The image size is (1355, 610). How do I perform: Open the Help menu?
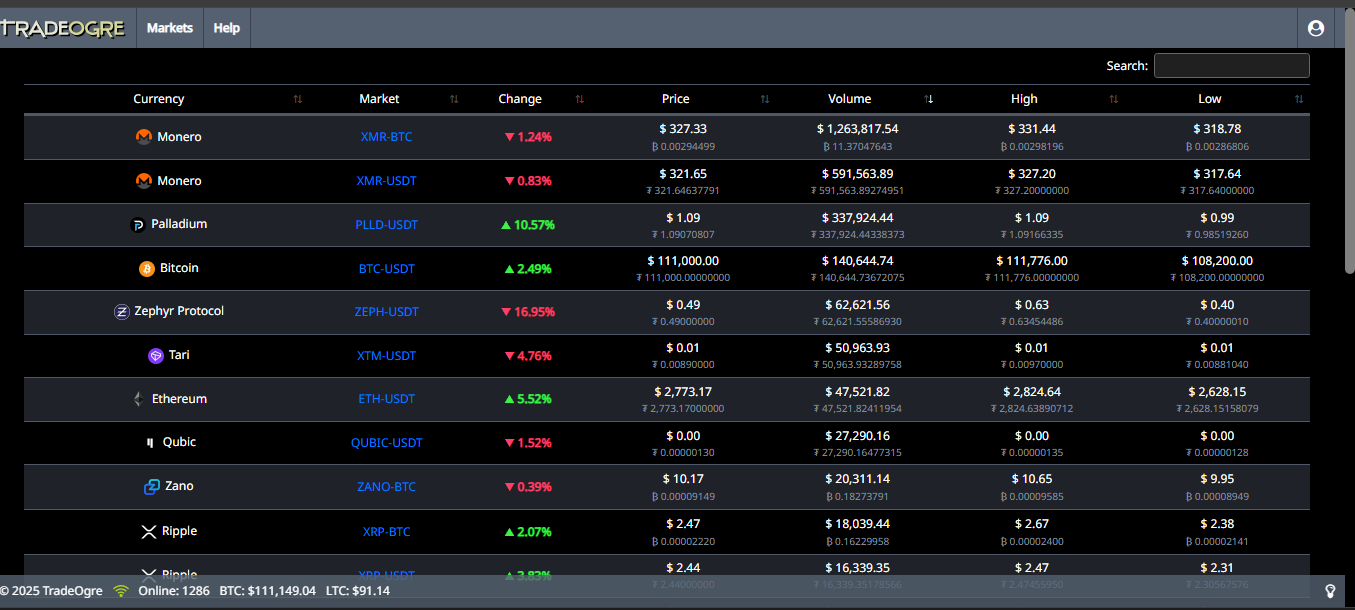pyautogui.click(x=227, y=28)
